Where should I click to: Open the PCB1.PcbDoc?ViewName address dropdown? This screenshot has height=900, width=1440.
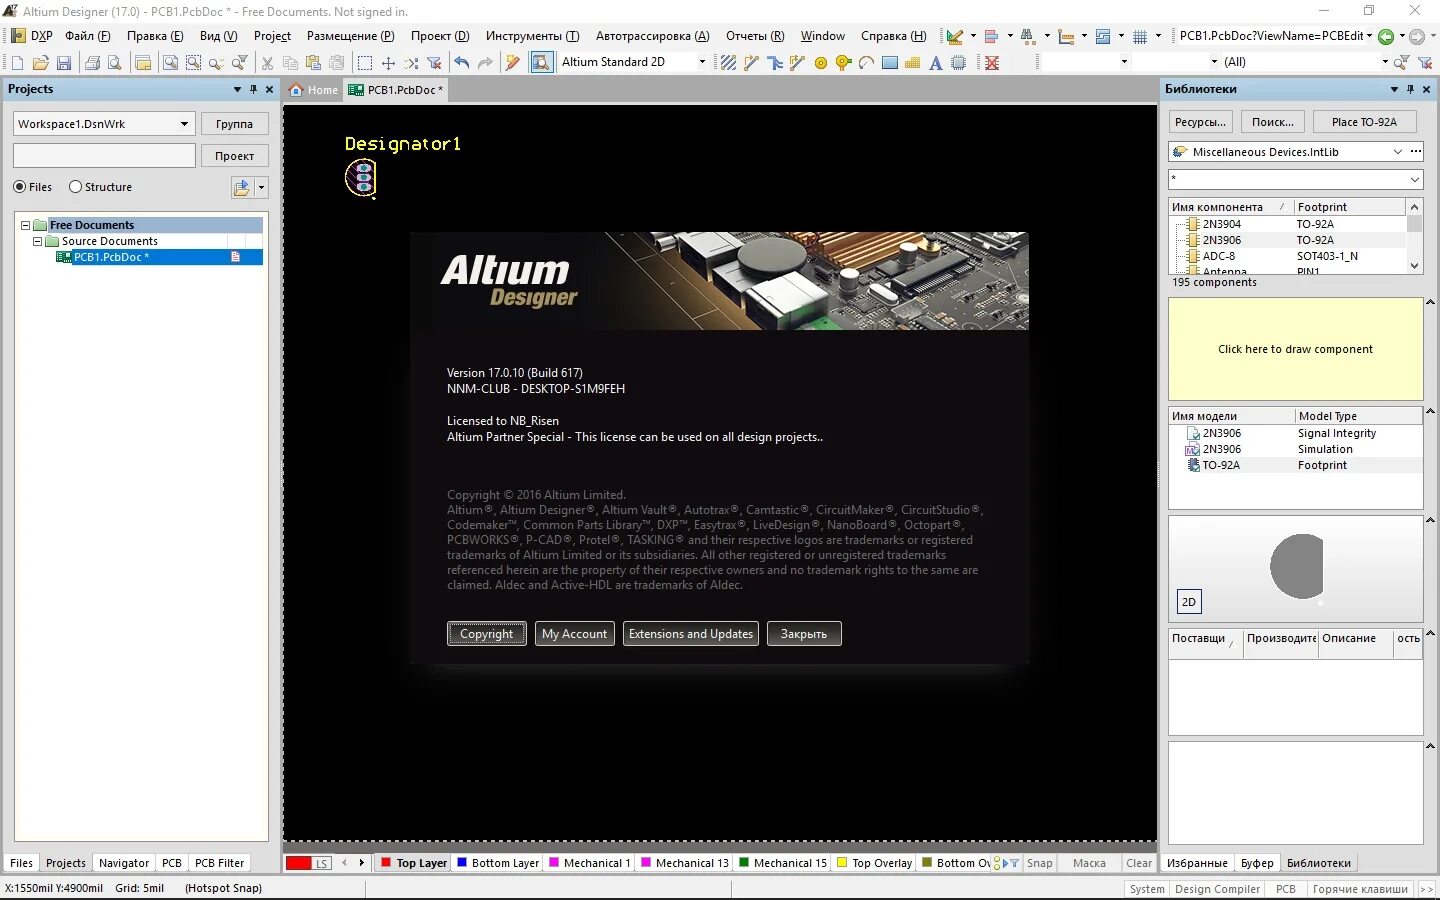point(1369,36)
